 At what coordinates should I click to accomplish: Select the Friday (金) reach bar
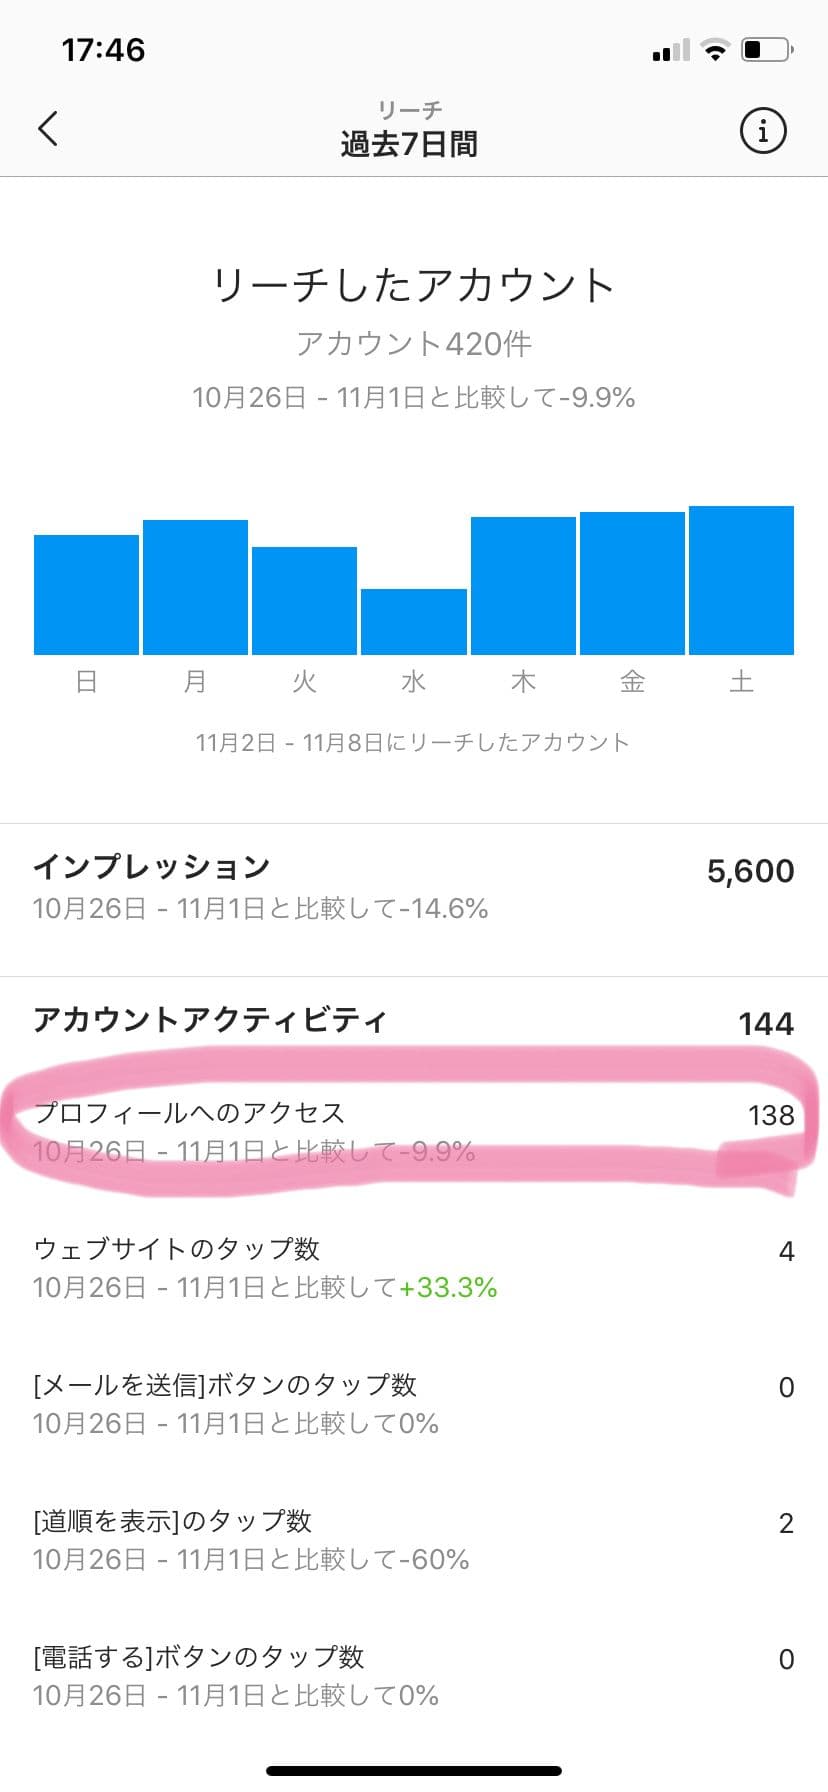(632, 583)
